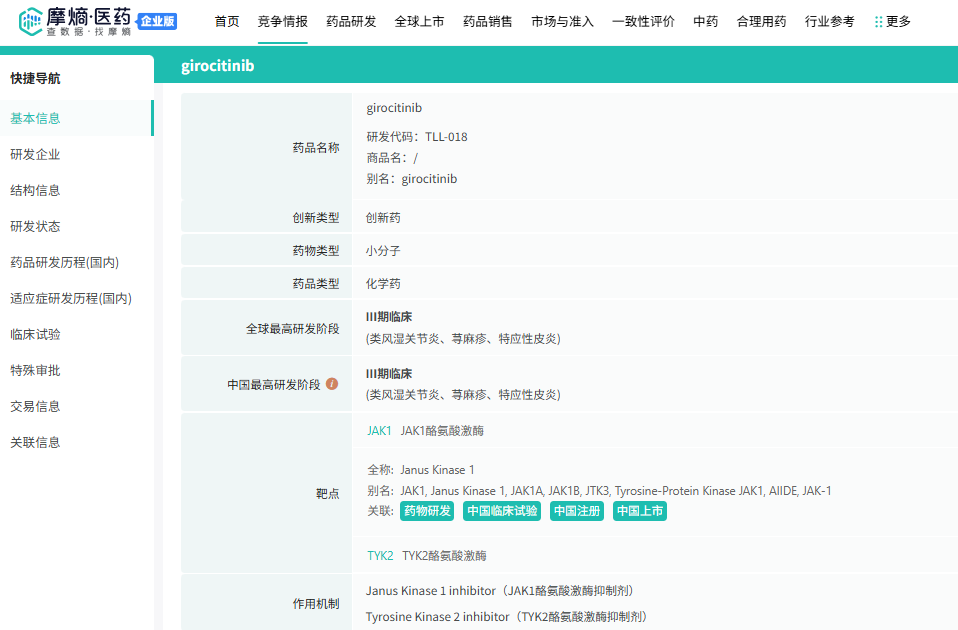Click the 中国临床试验 tag button
The height and width of the screenshot is (630, 958).
[x=502, y=511]
